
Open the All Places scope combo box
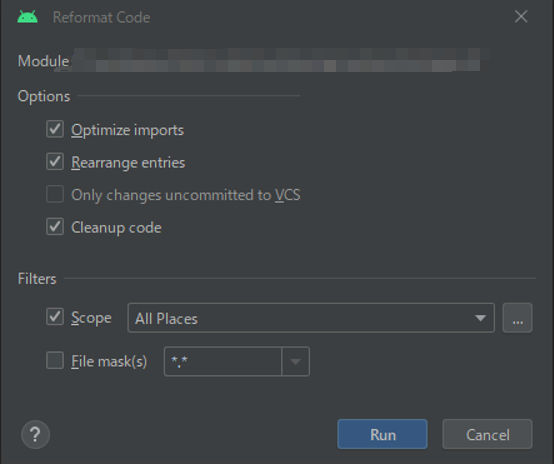point(311,318)
